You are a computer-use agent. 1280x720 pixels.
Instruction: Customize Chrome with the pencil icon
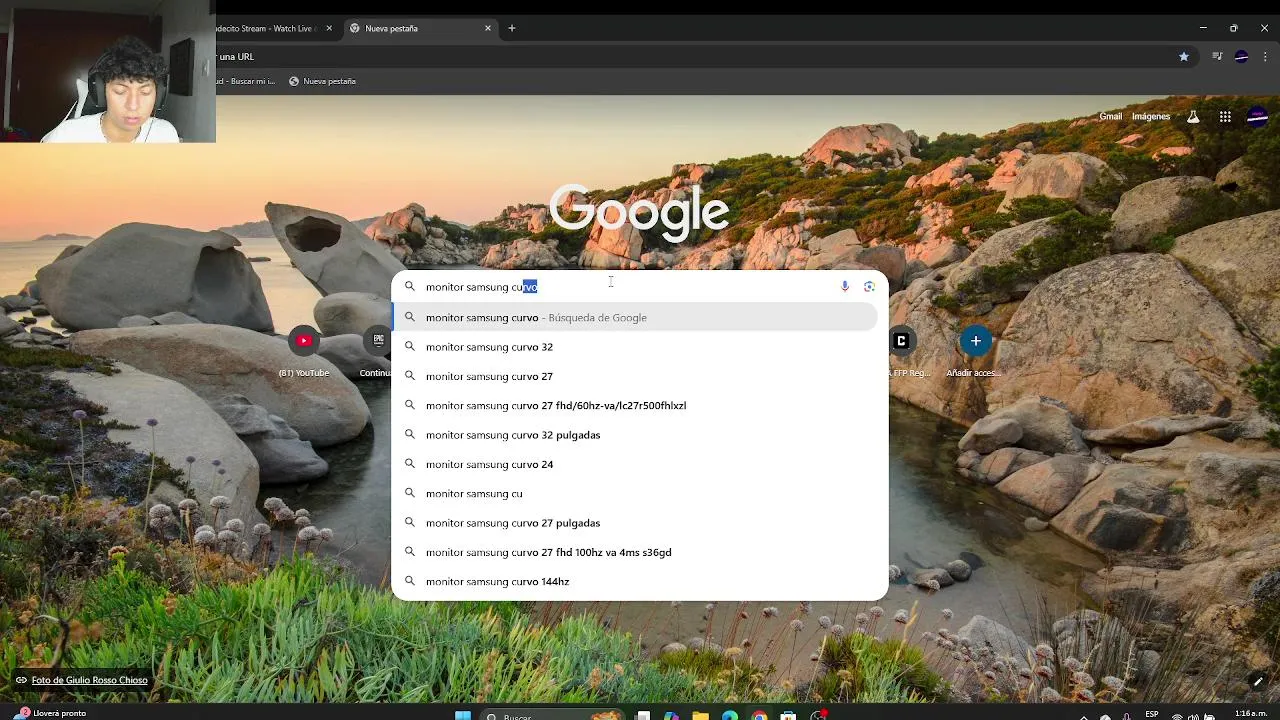pos(1258,682)
